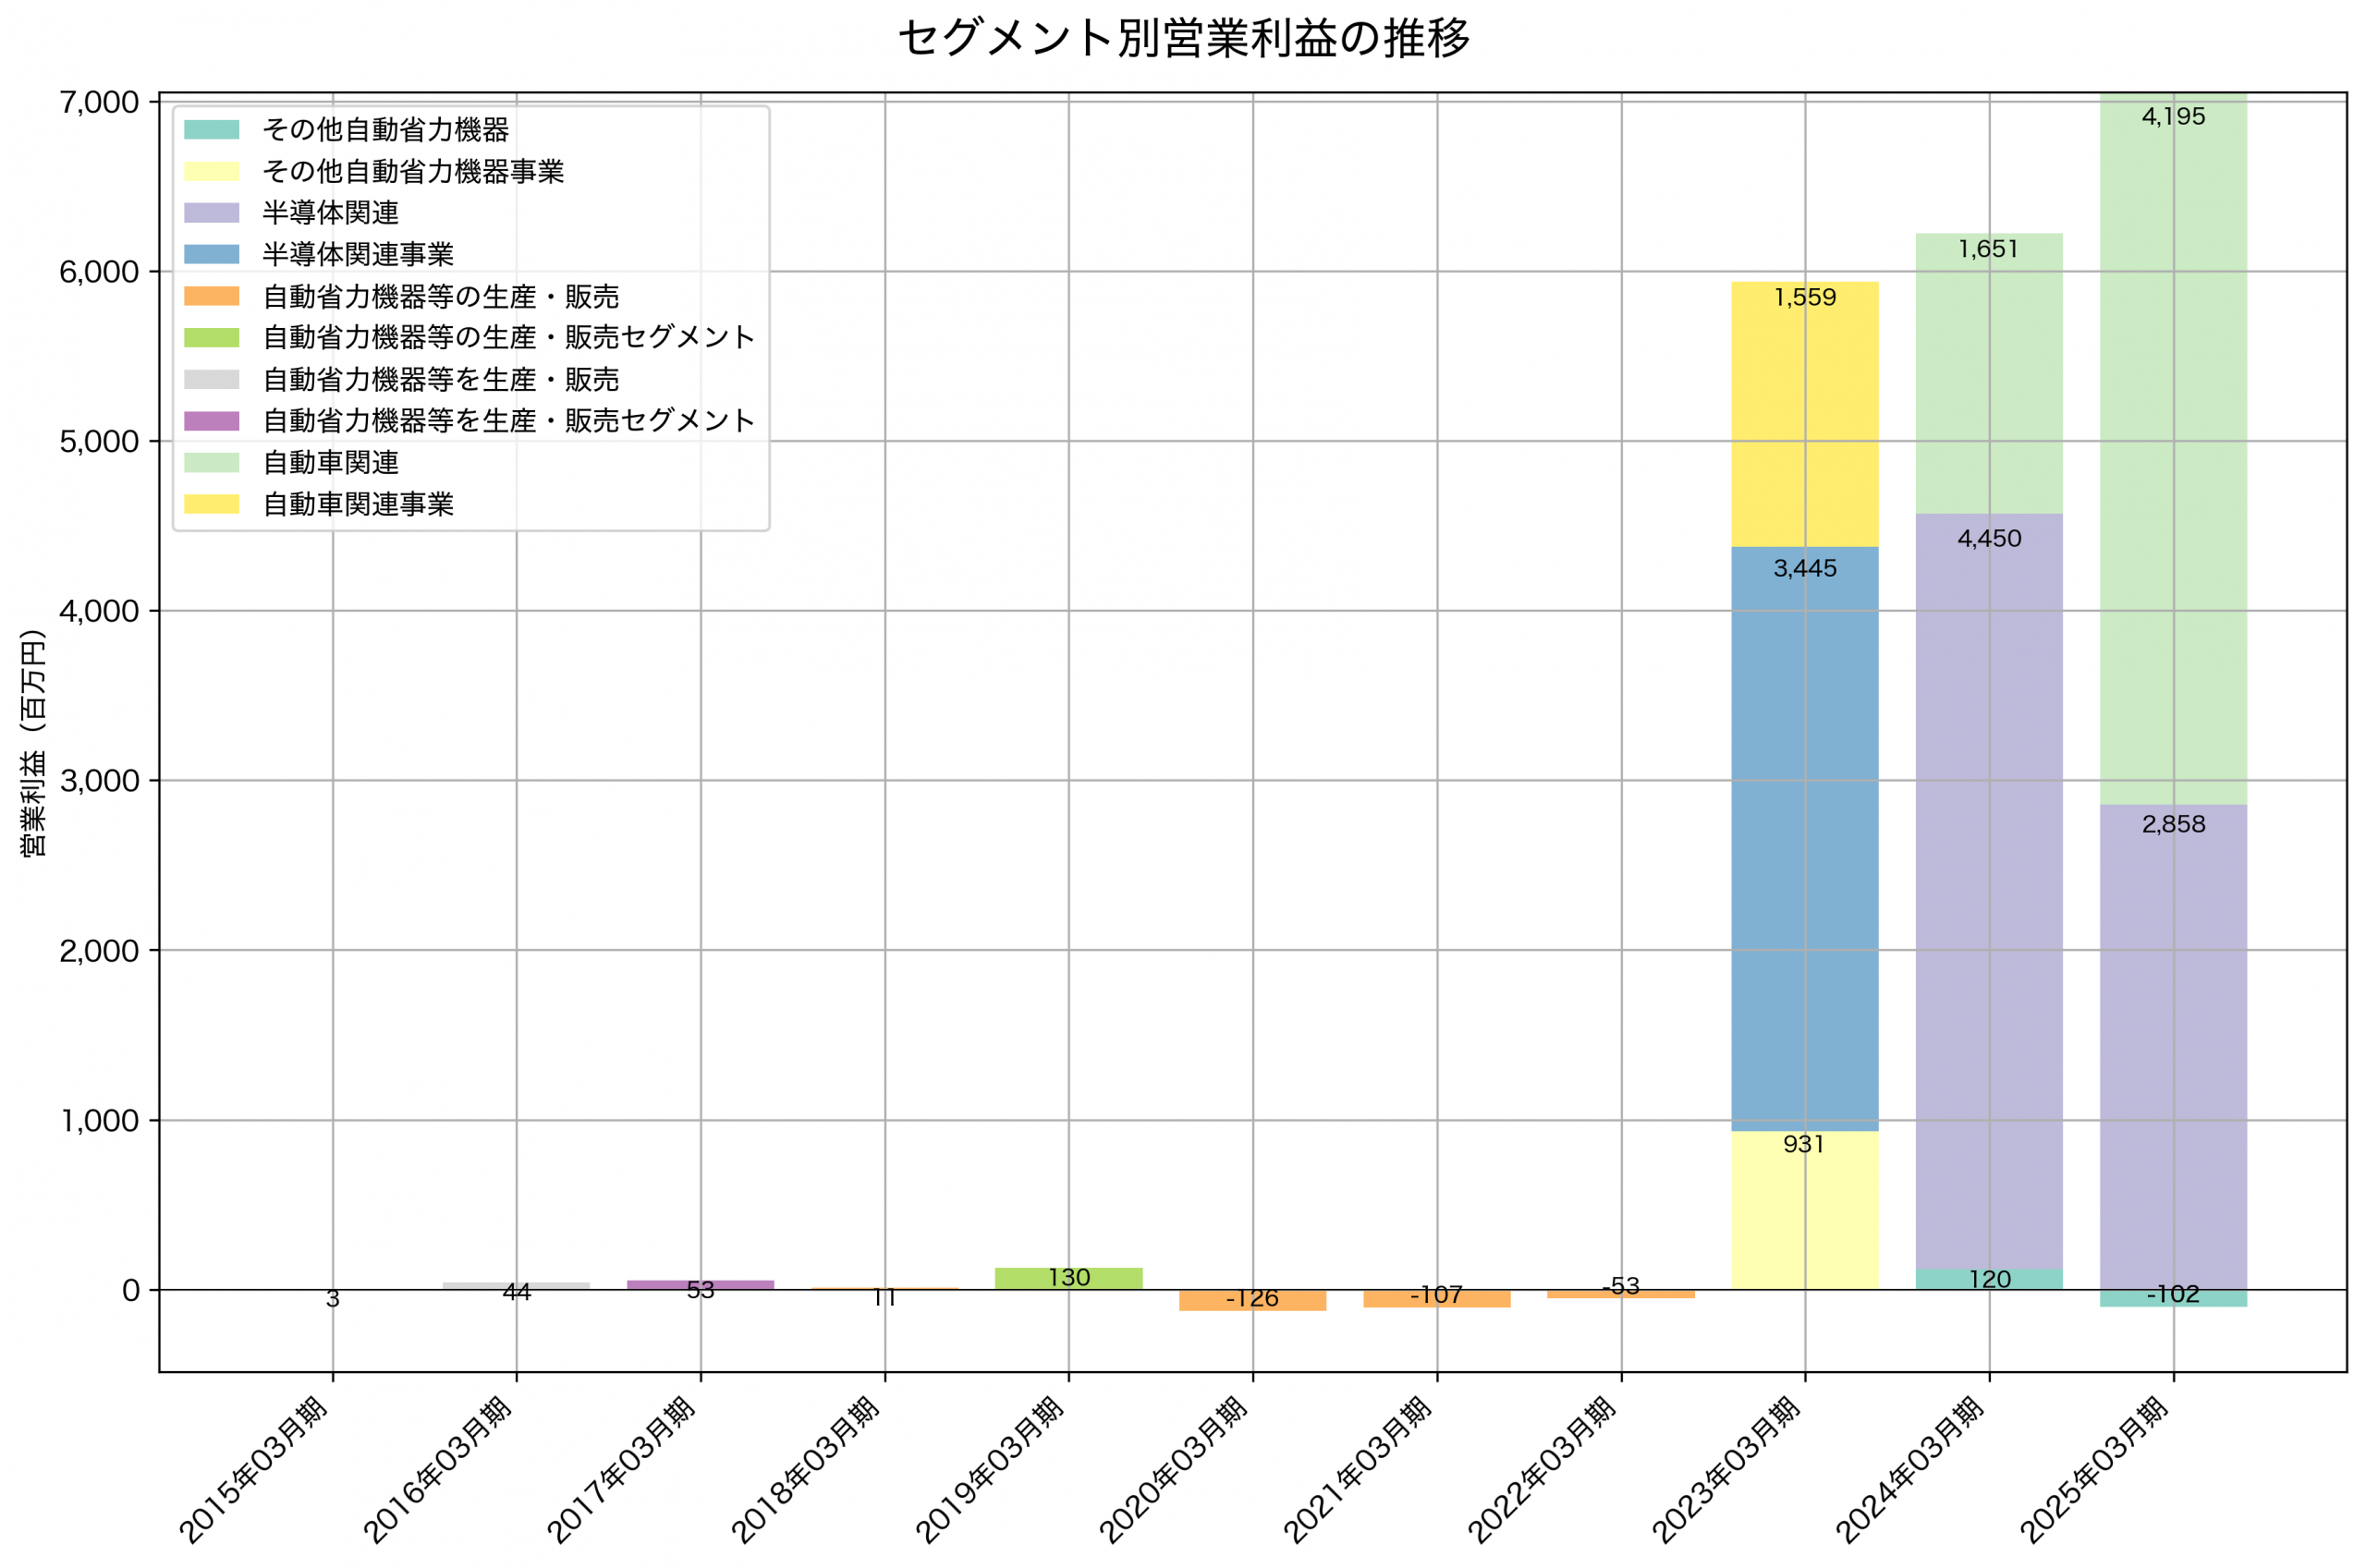Click x-axis label 2020年03月期

[x=1173, y=1471]
